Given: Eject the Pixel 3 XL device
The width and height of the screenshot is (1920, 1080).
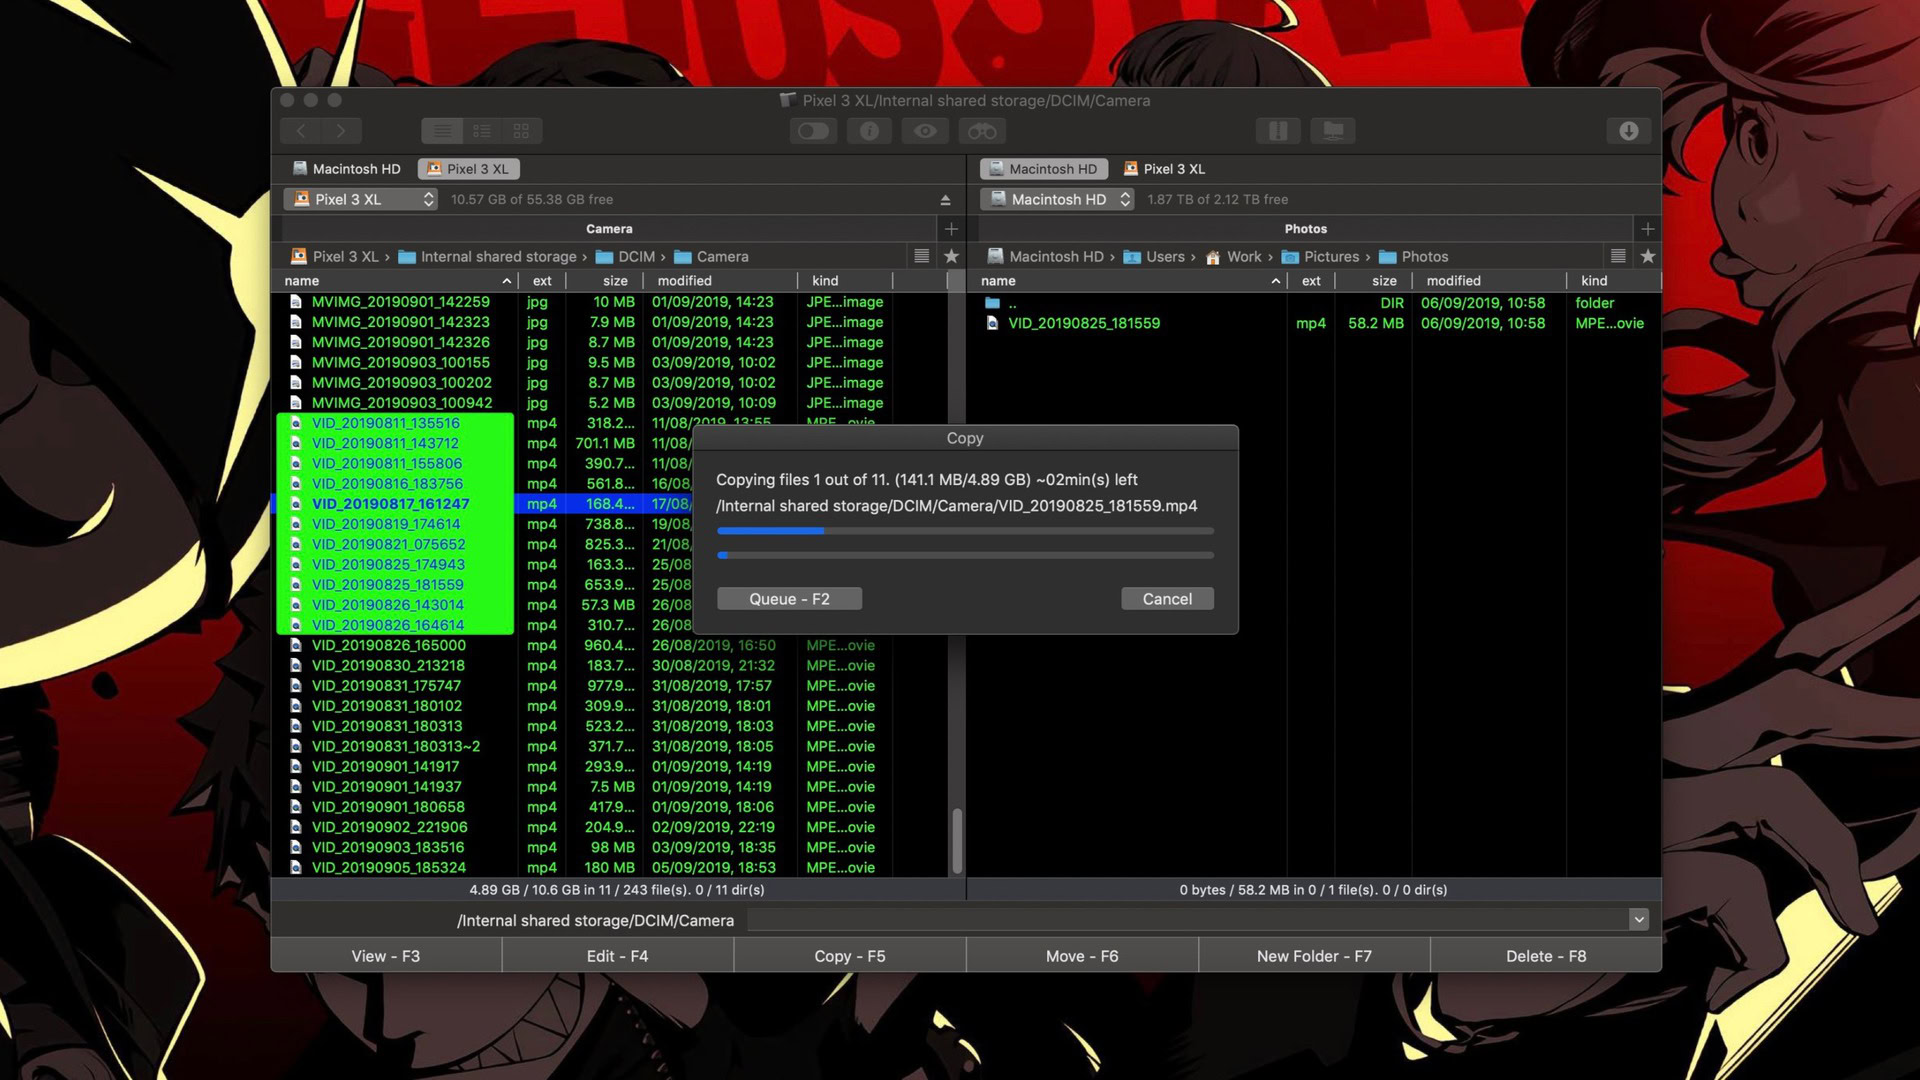Looking at the screenshot, I should tap(945, 200).
